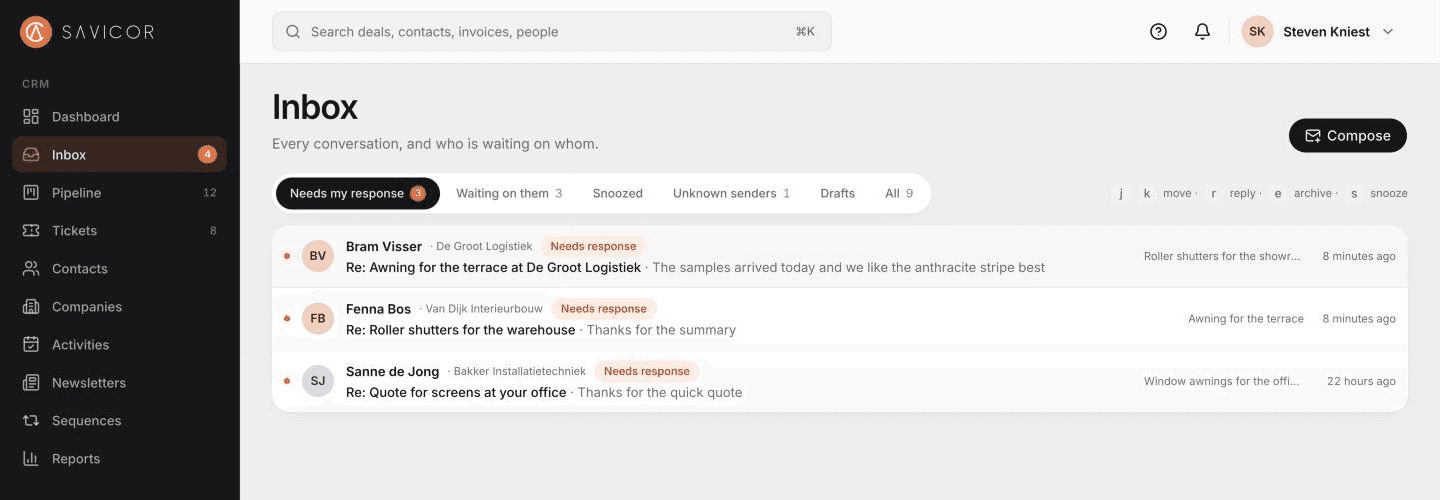This screenshot has height=500, width=1440.
Task: Go to the Companies page
Action: click(119, 307)
